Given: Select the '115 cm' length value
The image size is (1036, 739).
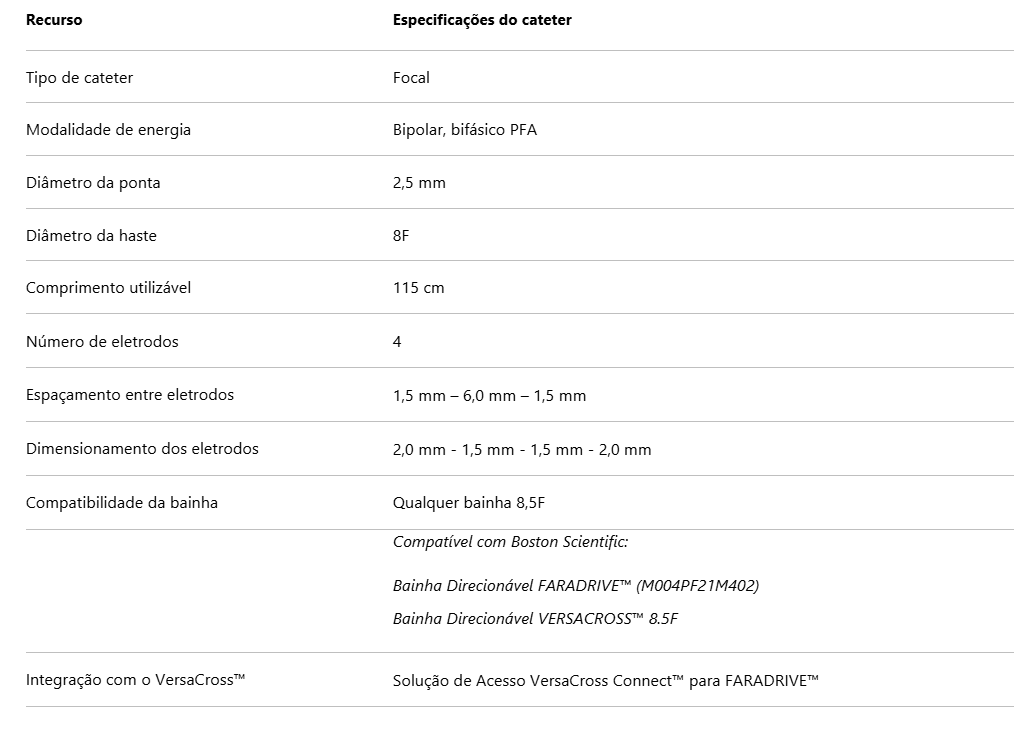Looking at the screenshot, I should (x=418, y=288).
